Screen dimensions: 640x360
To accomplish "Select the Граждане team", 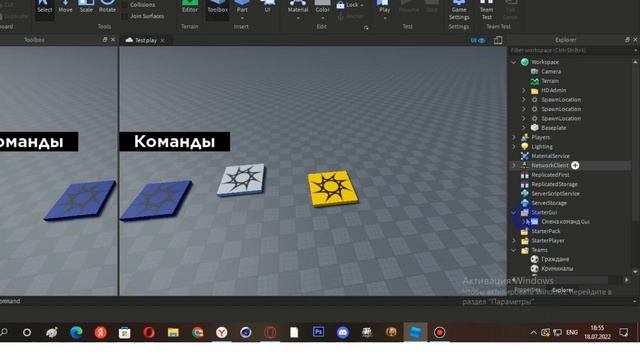I will 555,259.
